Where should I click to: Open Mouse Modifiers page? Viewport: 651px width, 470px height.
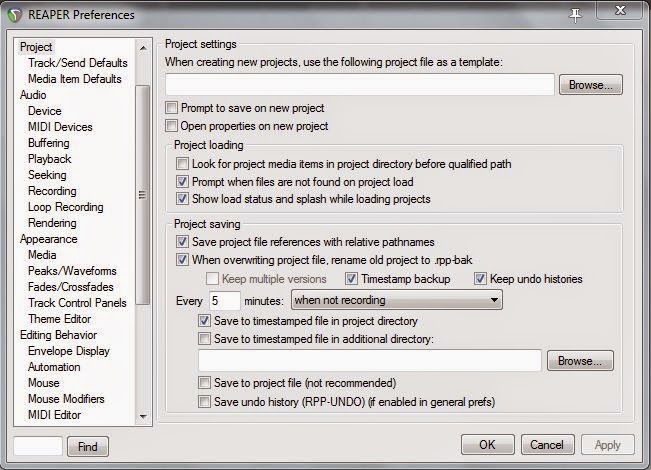pyautogui.click(x=66, y=399)
